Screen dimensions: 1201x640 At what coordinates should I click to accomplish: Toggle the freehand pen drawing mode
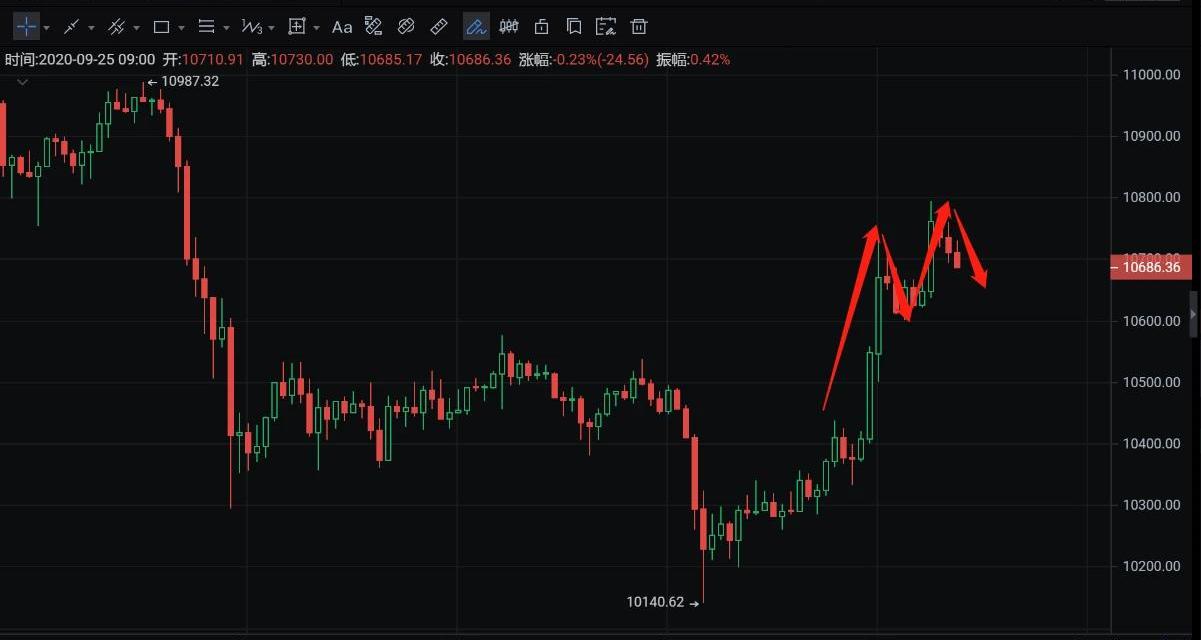click(476, 26)
